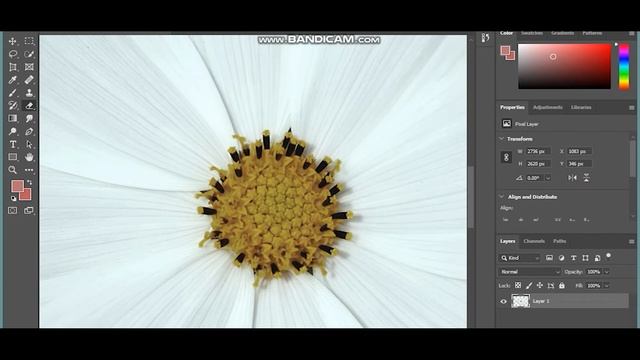This screenshot has width=640, height=360.
Task: Click the H height input field
Action: pos(538,164)
